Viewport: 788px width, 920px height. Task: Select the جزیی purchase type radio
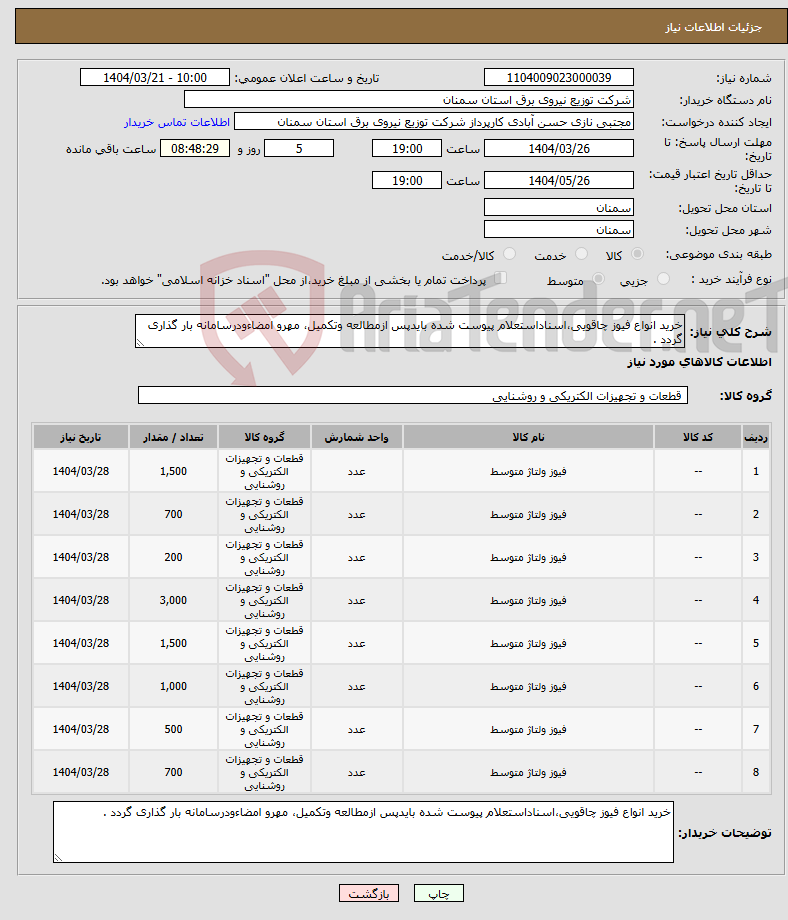point(663,279)
